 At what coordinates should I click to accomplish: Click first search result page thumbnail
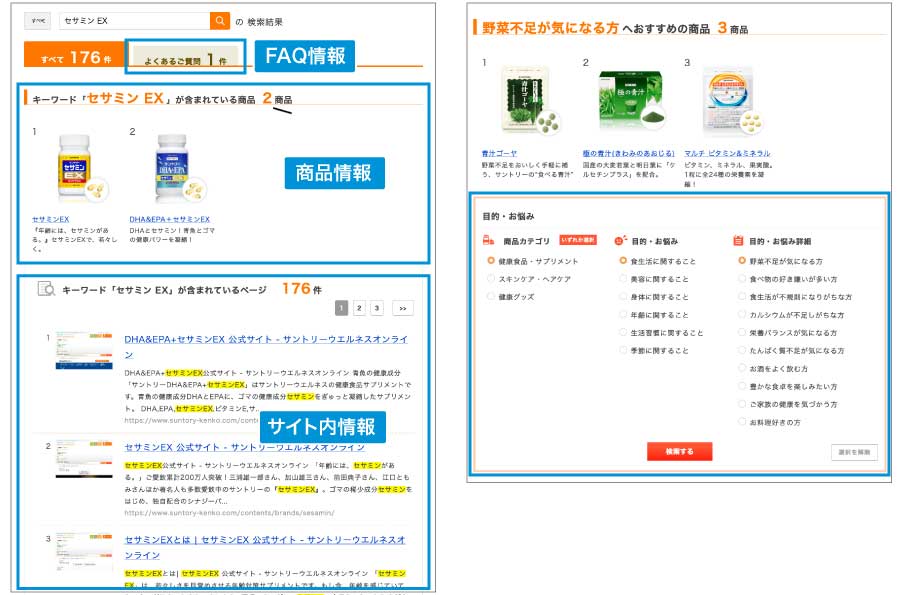[84, 350]
